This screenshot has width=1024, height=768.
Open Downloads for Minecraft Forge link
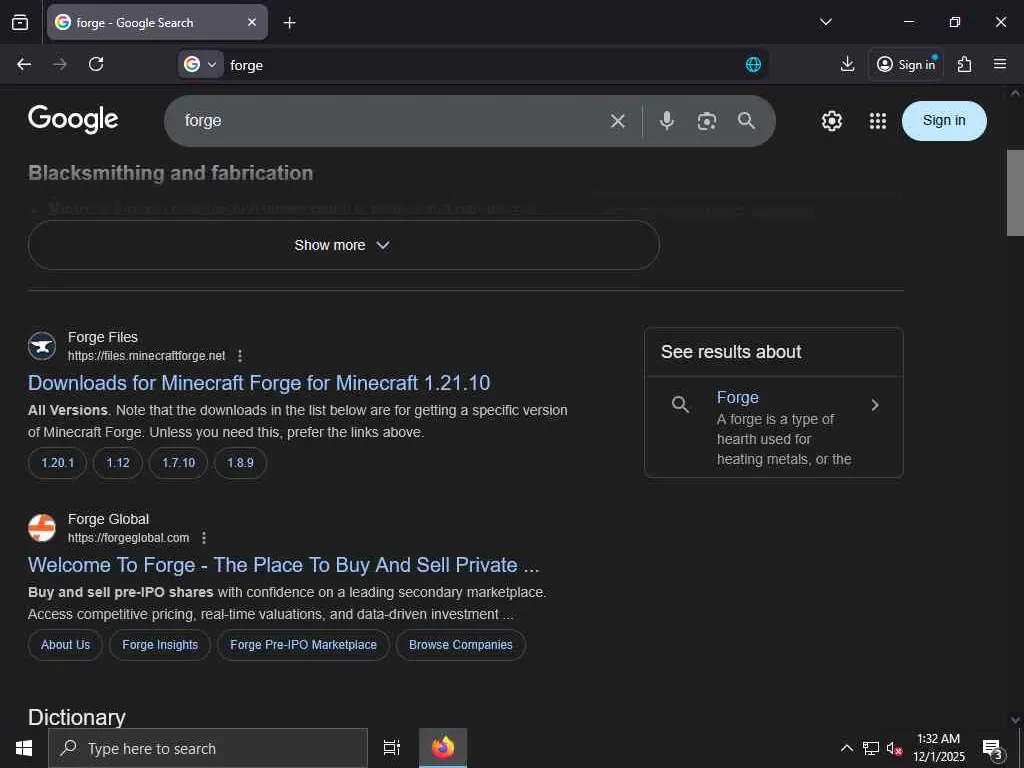click(x=259, y=383)
